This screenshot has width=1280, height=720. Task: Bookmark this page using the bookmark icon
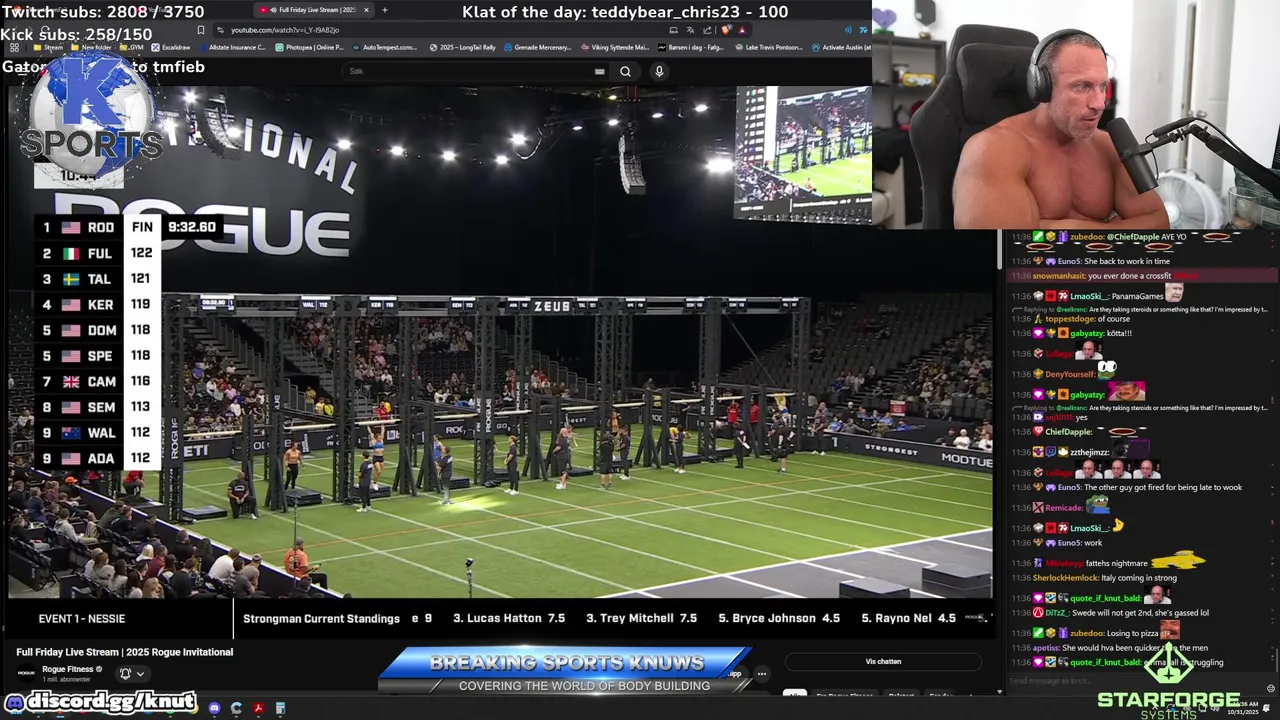[x=201, y=30]
